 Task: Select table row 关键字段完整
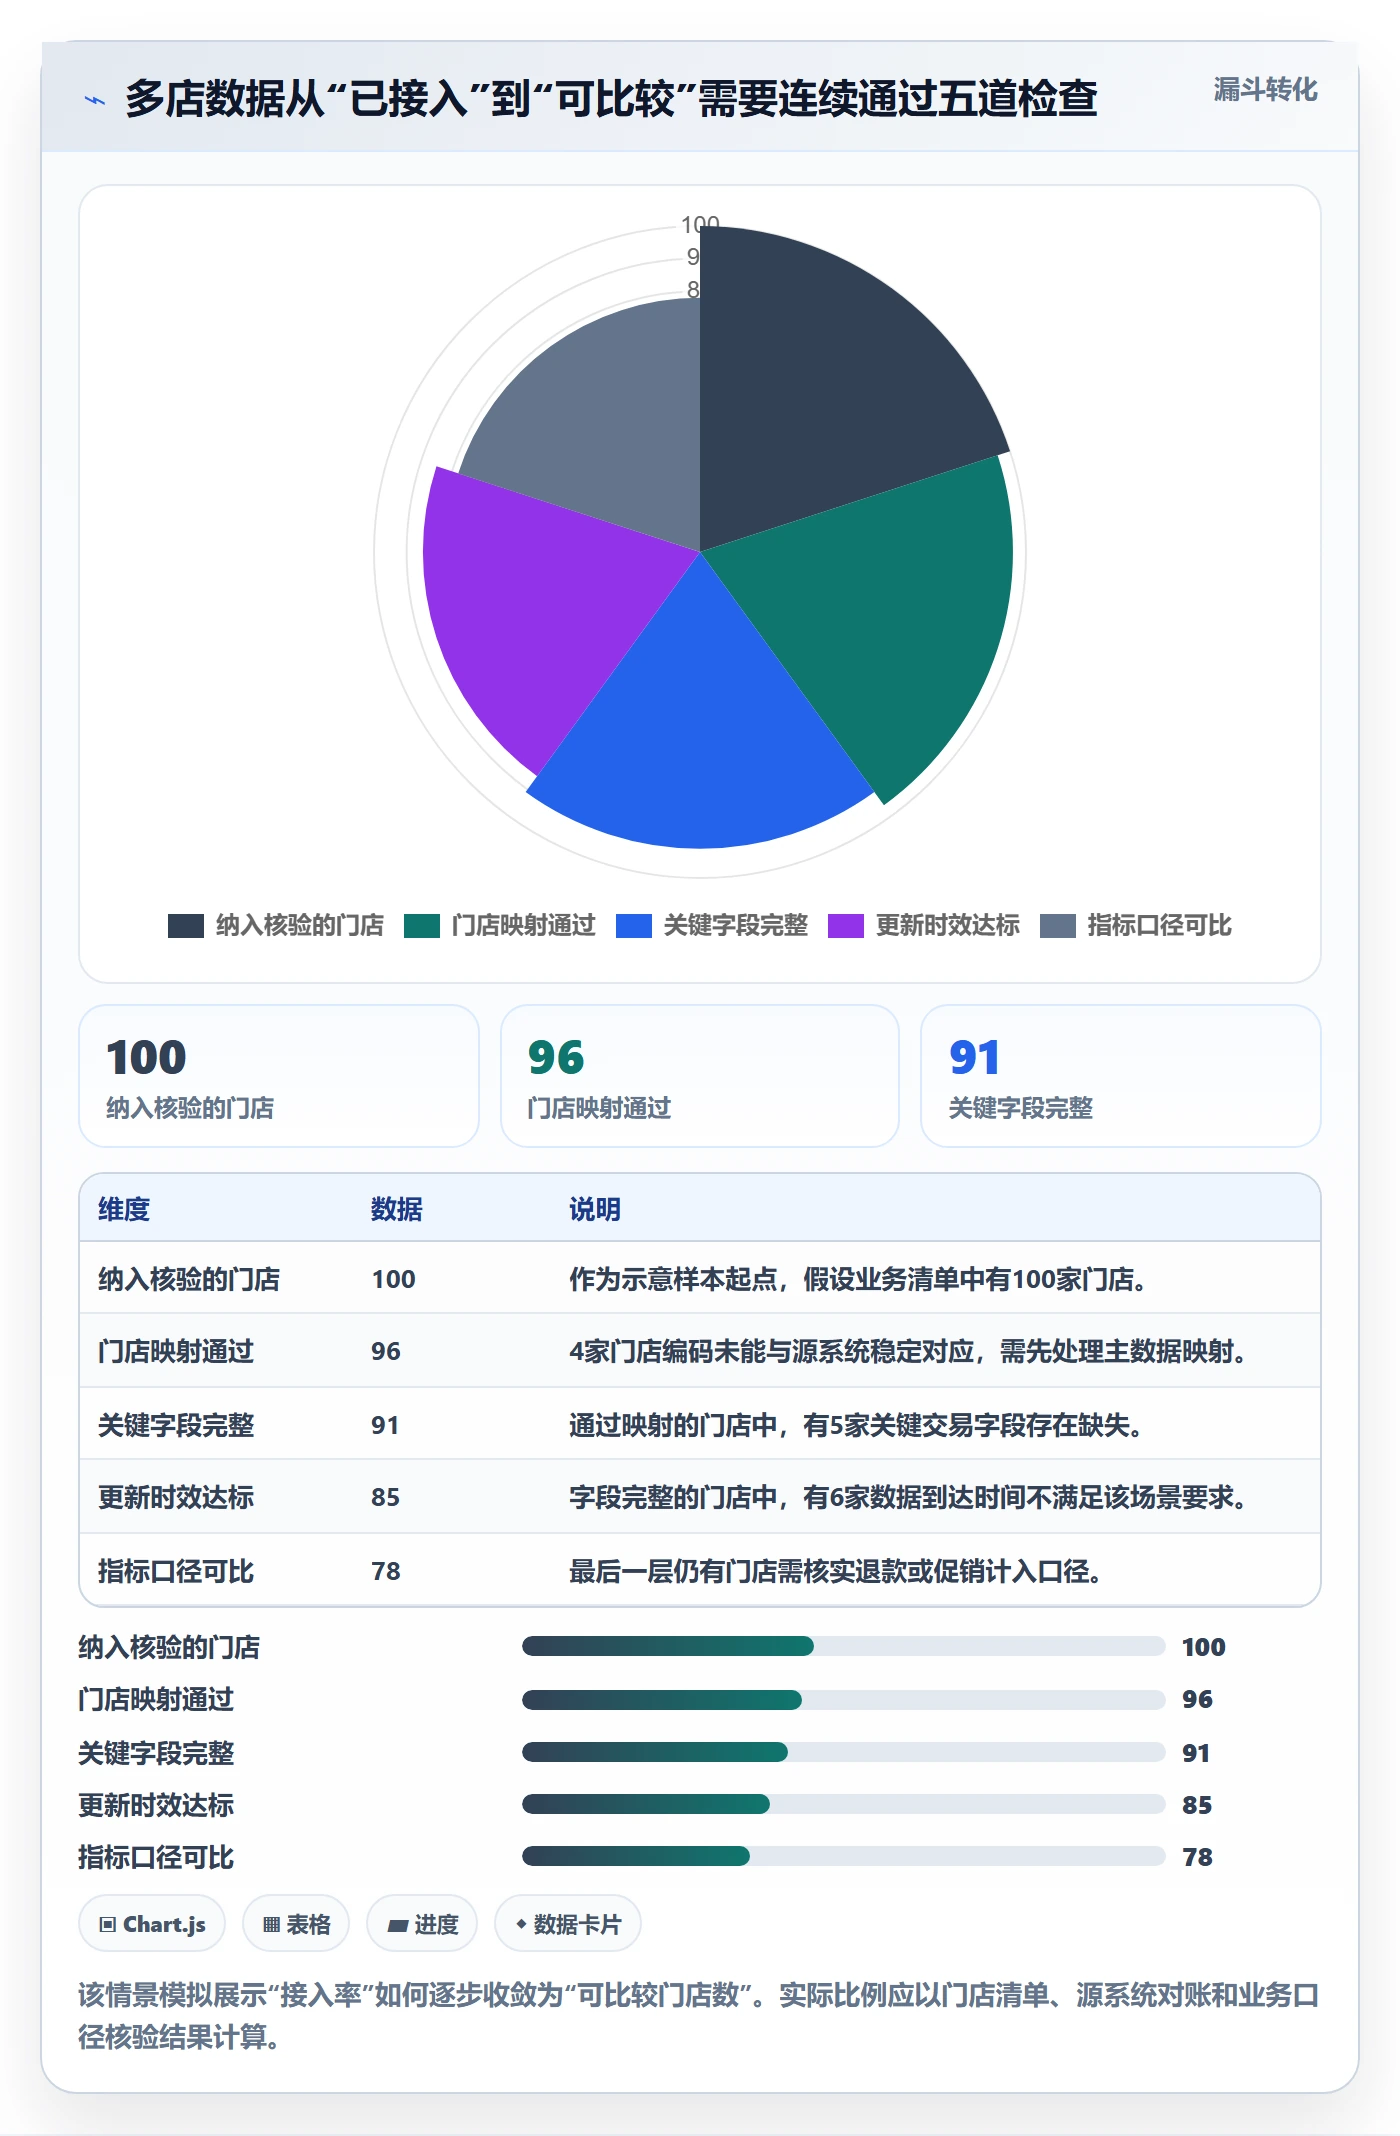pos(700,1424)
